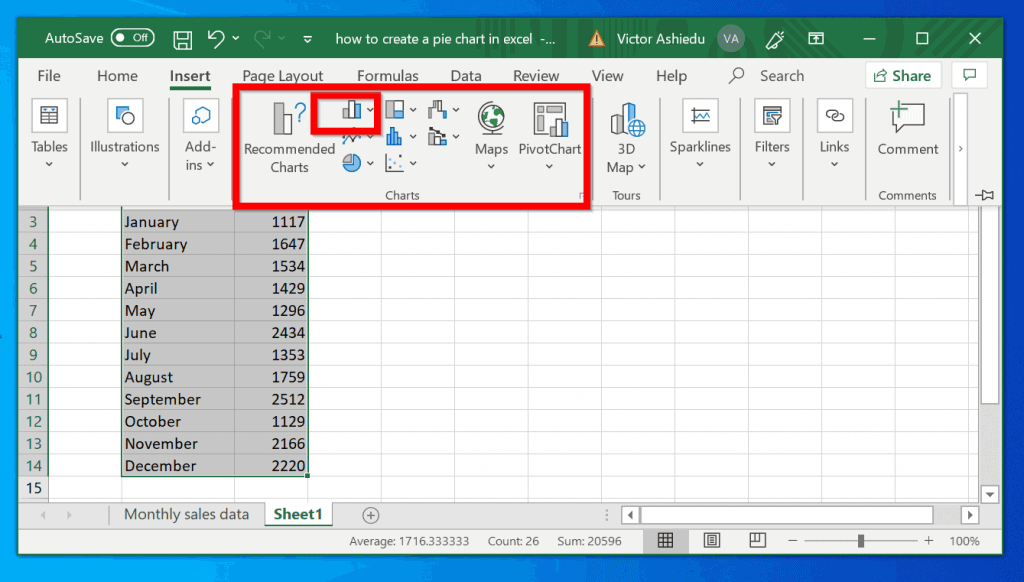This screenshot has width=1024, height=582.
Task: Switch to Normal view icon
Action: click(x=665, y=541)
